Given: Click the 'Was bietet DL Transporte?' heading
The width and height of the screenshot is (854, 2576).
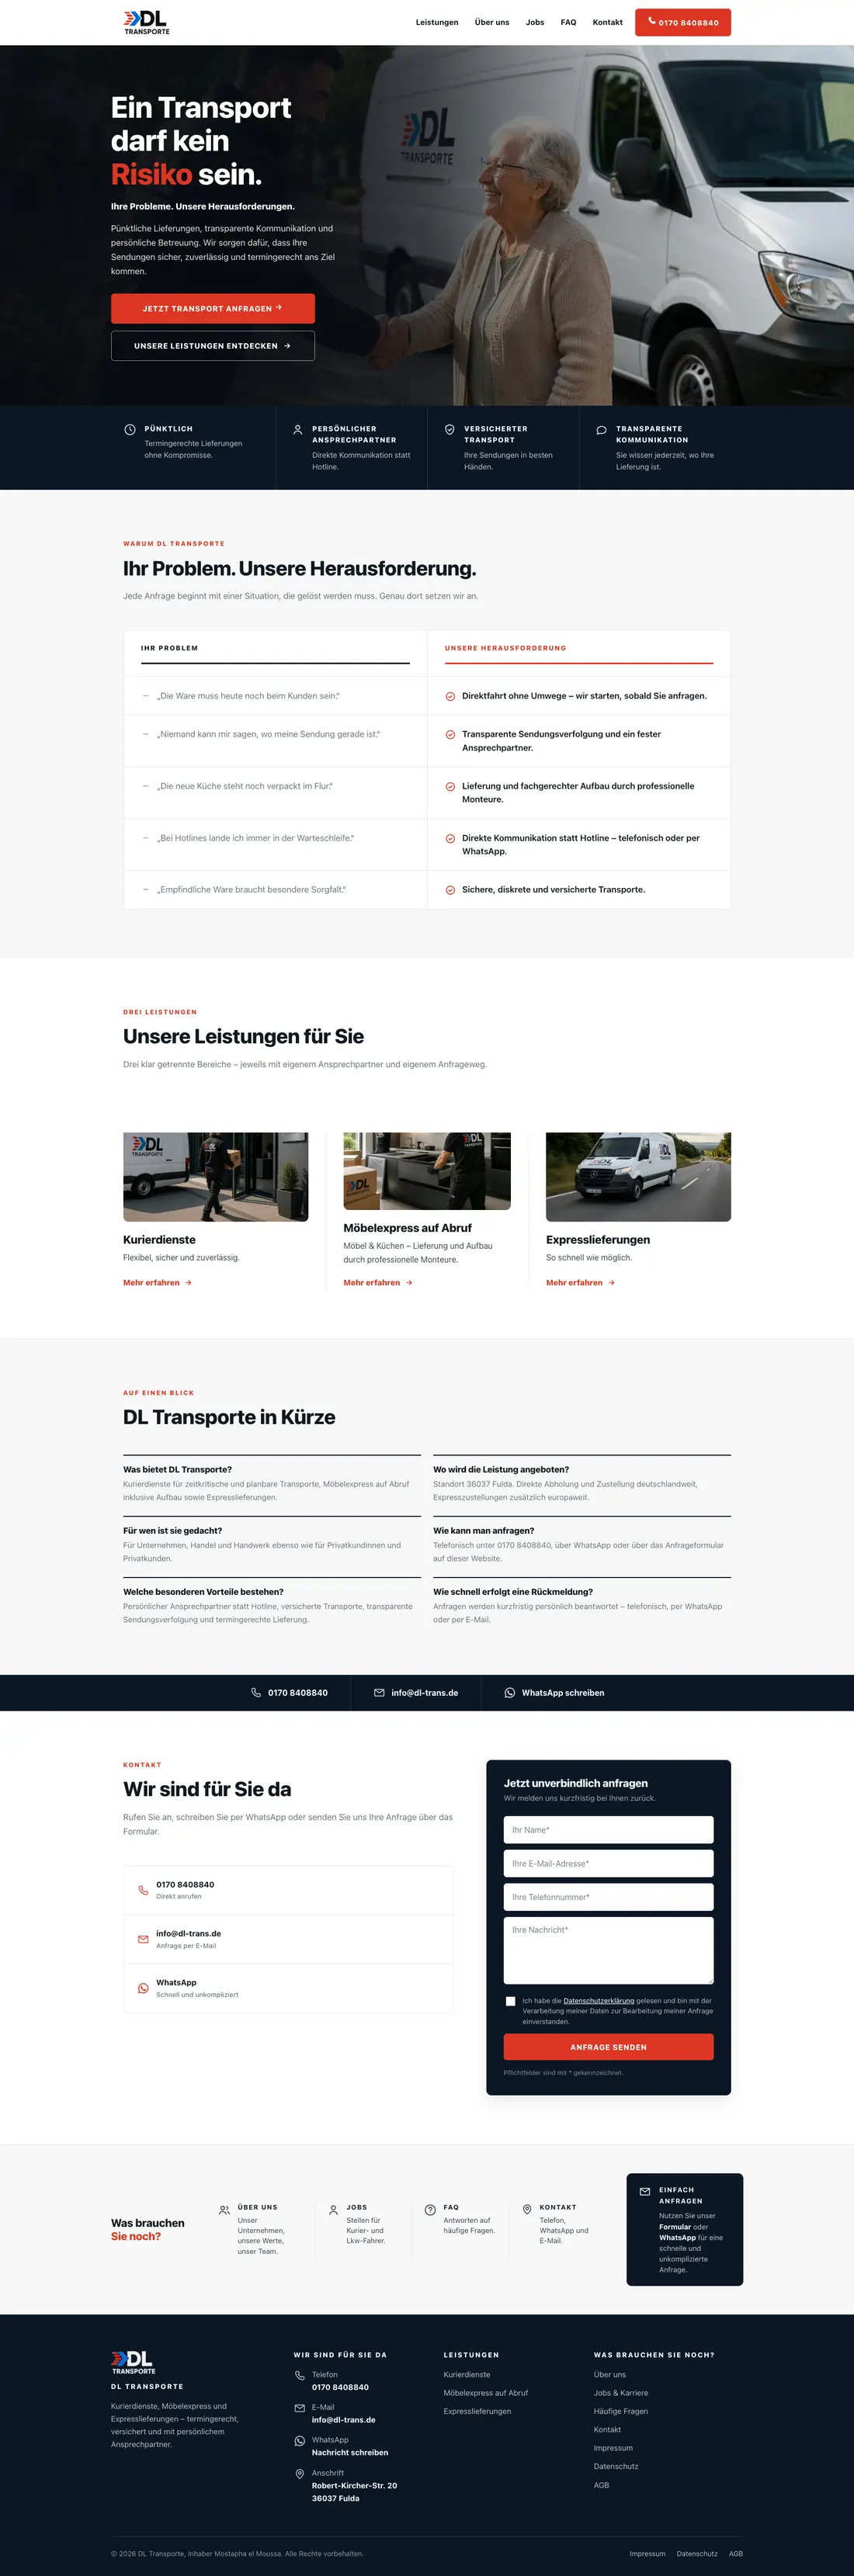Looking at the screenshot, I should coord(177,1469).
